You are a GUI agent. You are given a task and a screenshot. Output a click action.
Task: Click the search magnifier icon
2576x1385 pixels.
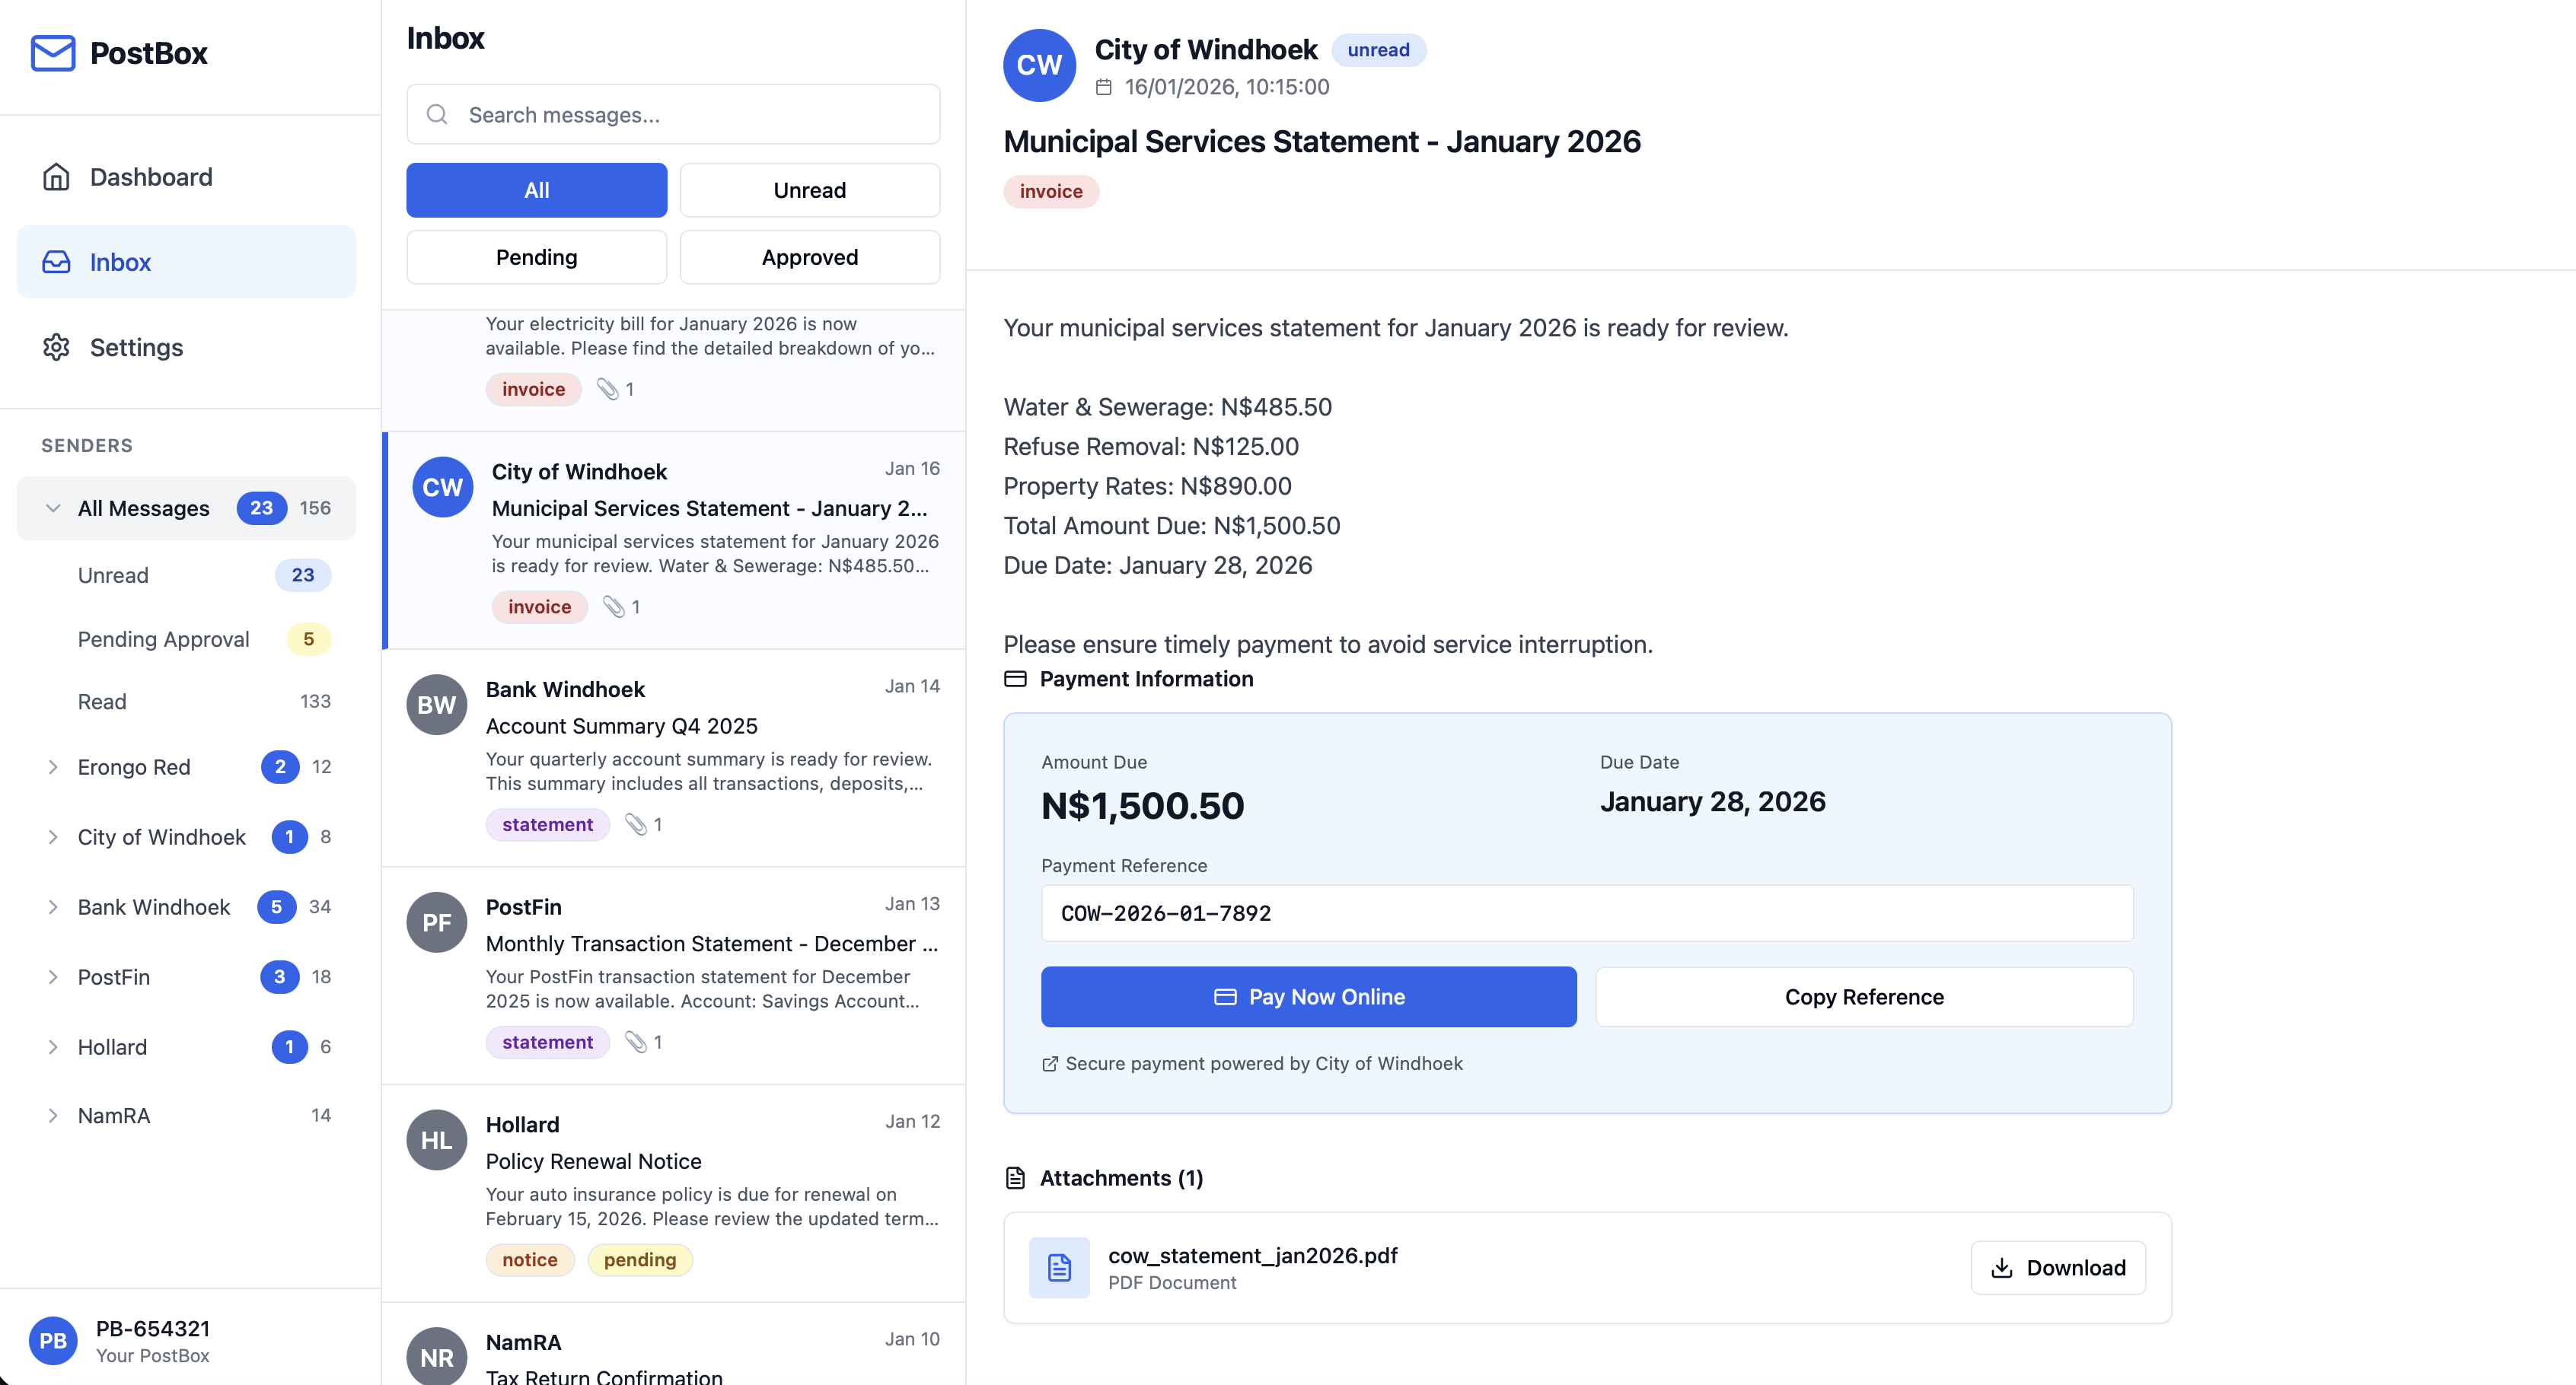[437, 114]
